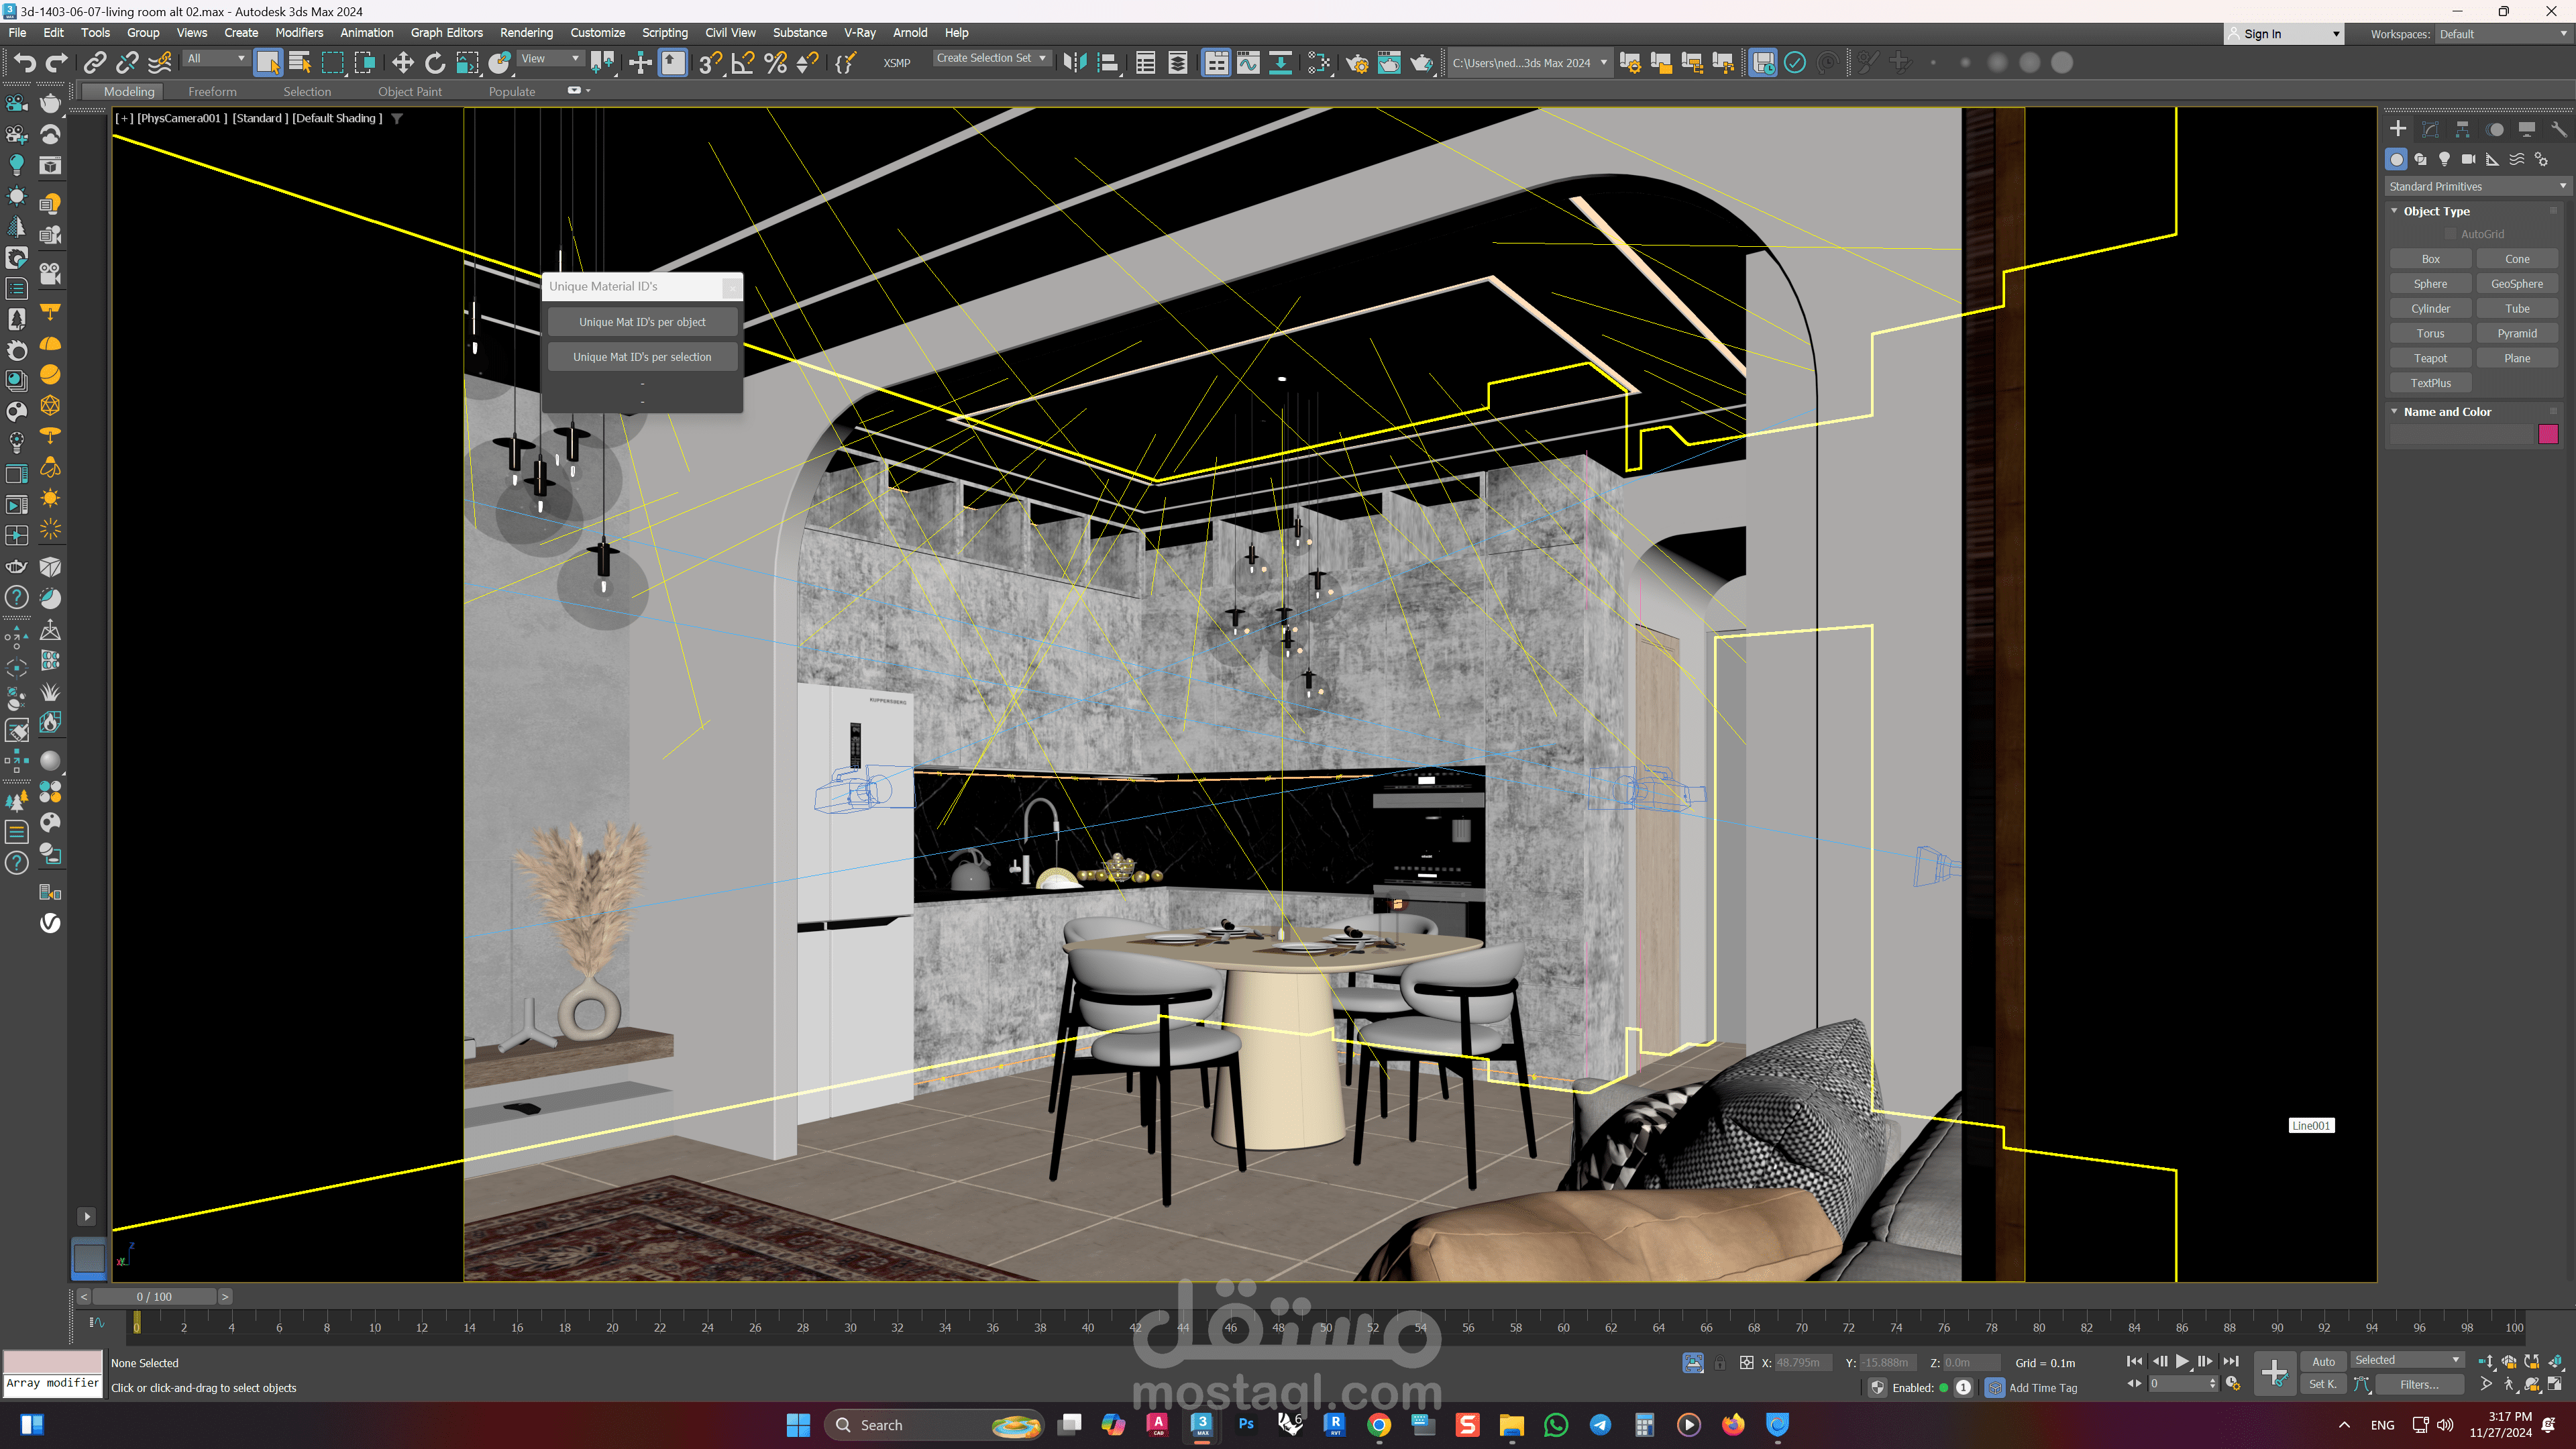
Task: Open the Rendering menu
Action: click(x=526, y=33)
